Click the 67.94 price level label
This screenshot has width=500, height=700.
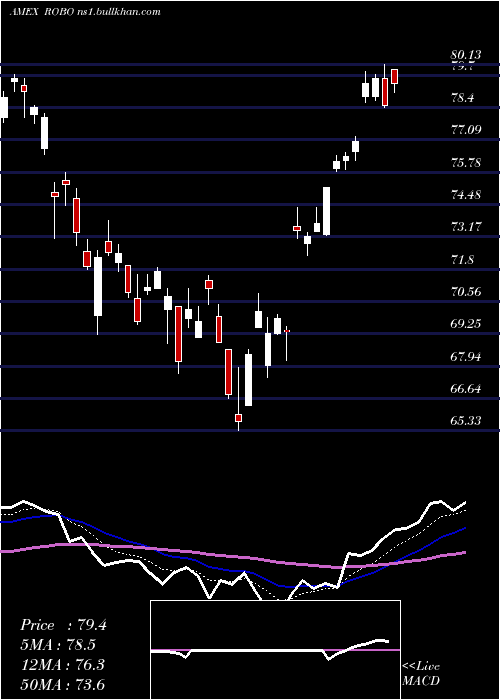466,357
